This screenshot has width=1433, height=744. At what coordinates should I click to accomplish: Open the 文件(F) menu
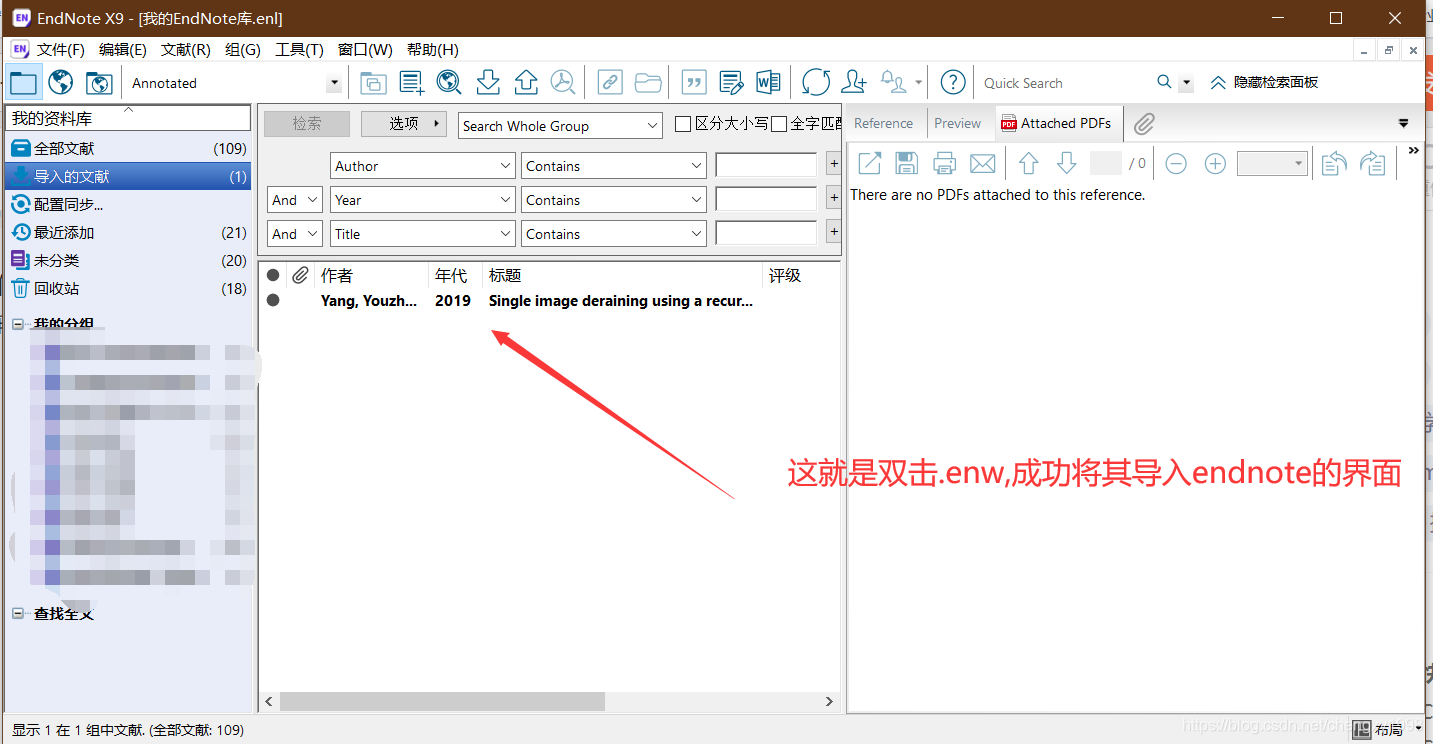click(x=60, y=49)
